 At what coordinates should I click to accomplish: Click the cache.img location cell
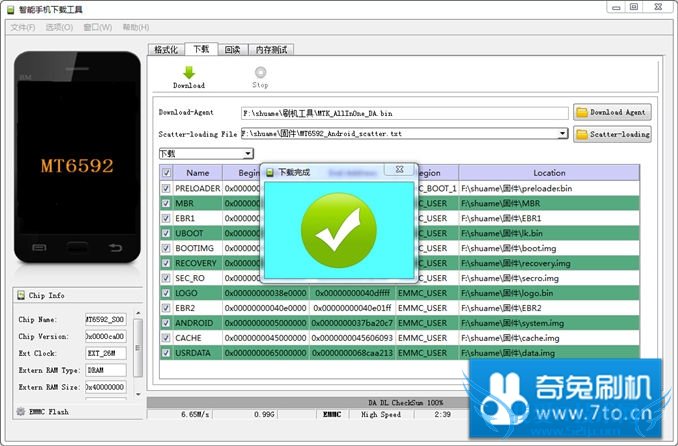[549, 338]
